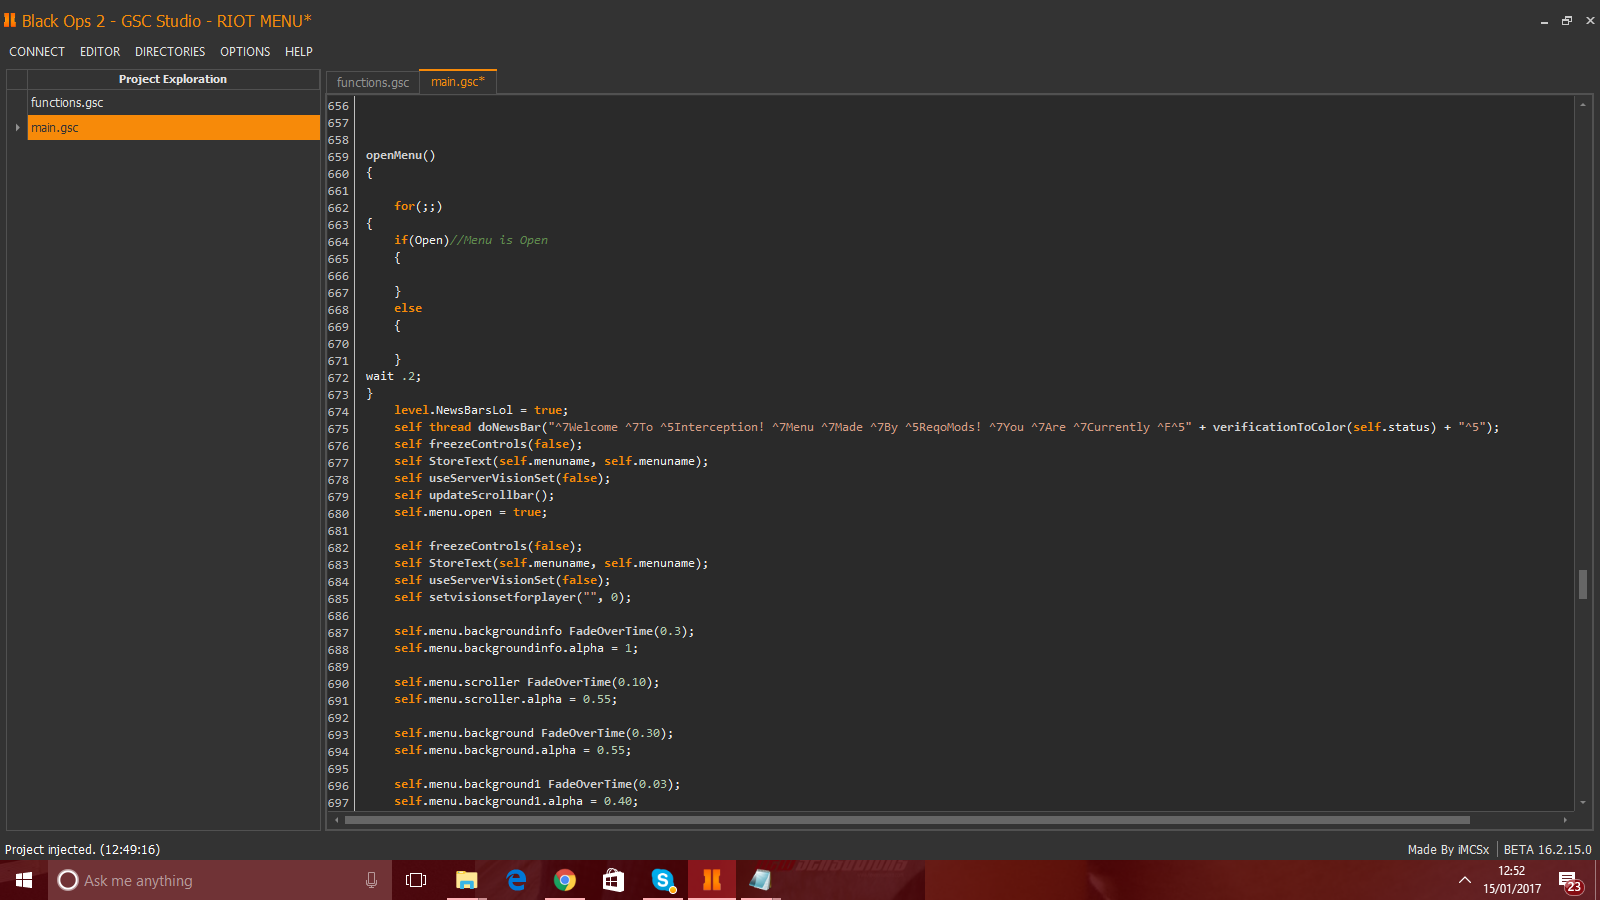The height and width of the screenshot is (900, 1600).
Task: Show hidden system tray icons
Action: pyautogui.click(x=1465, y=880)
